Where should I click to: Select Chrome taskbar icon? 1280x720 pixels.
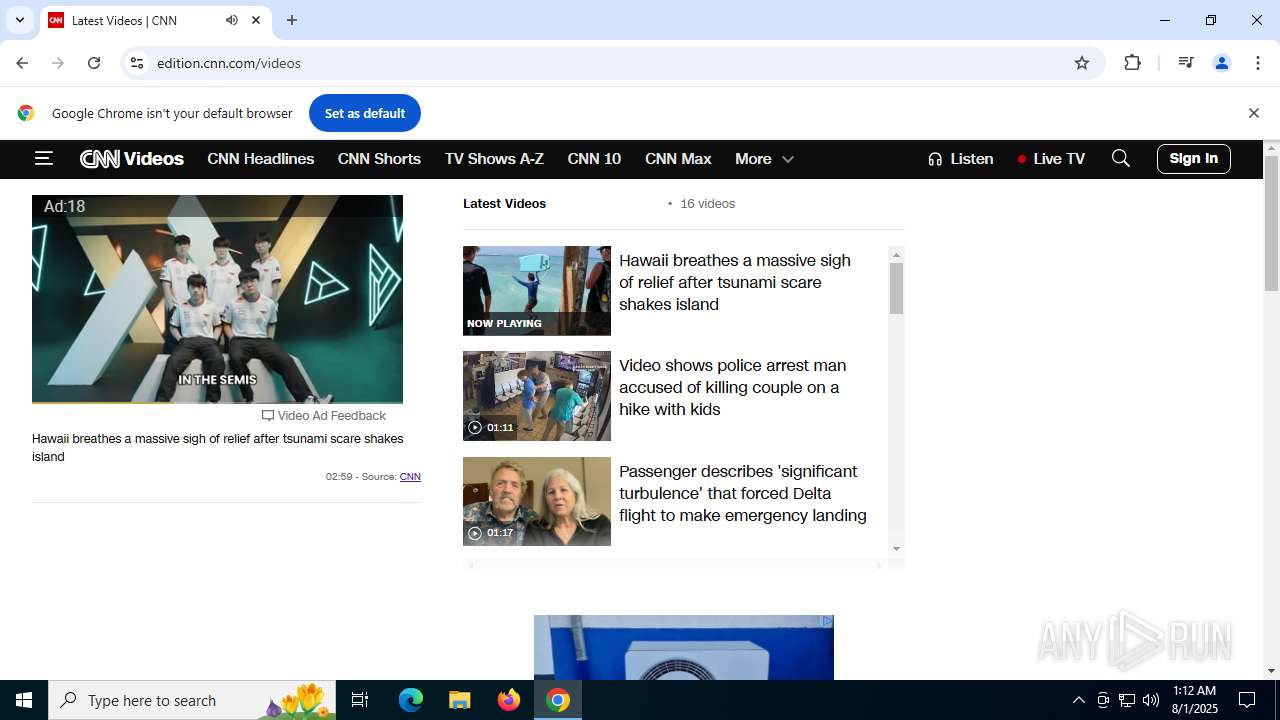click(x=558, y=700)
